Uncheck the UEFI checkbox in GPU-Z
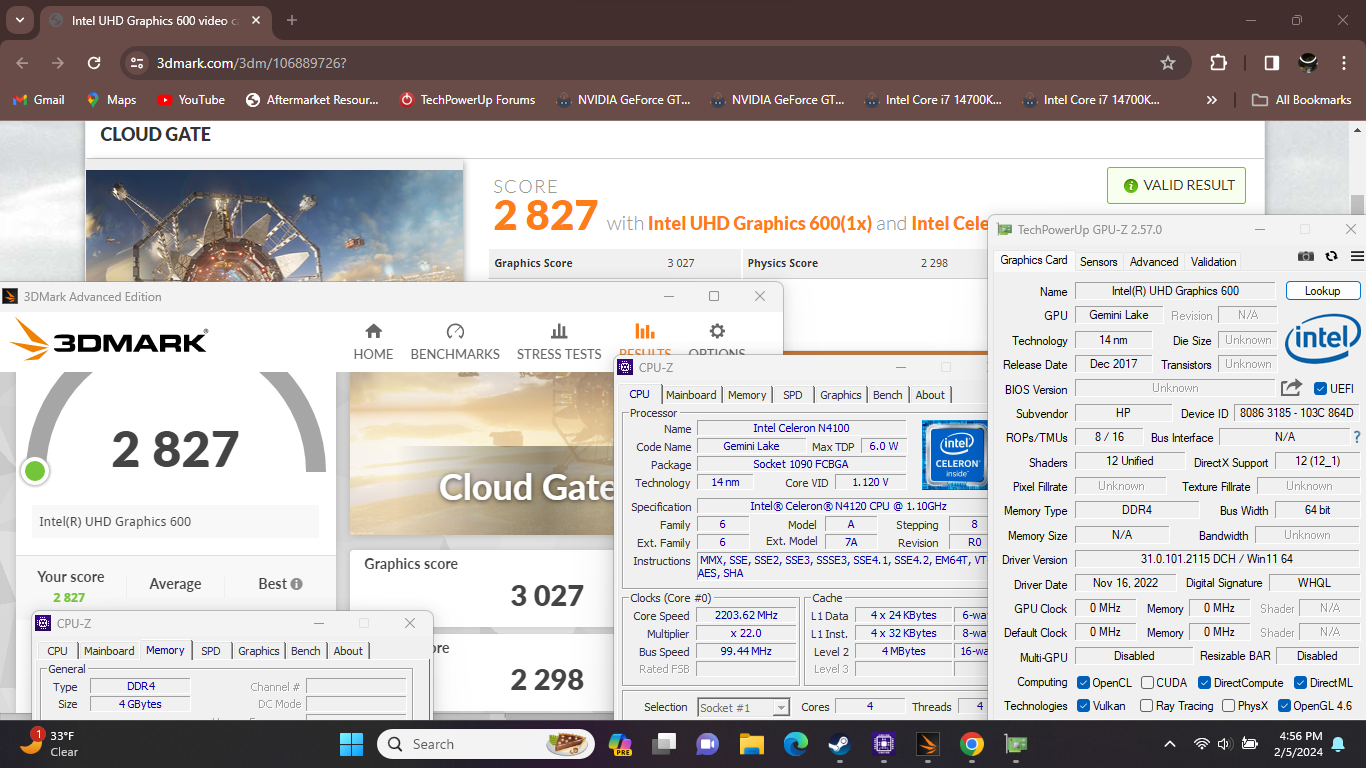The width and height of the screenshot is (1366, 768). [x=1320, y=389]
